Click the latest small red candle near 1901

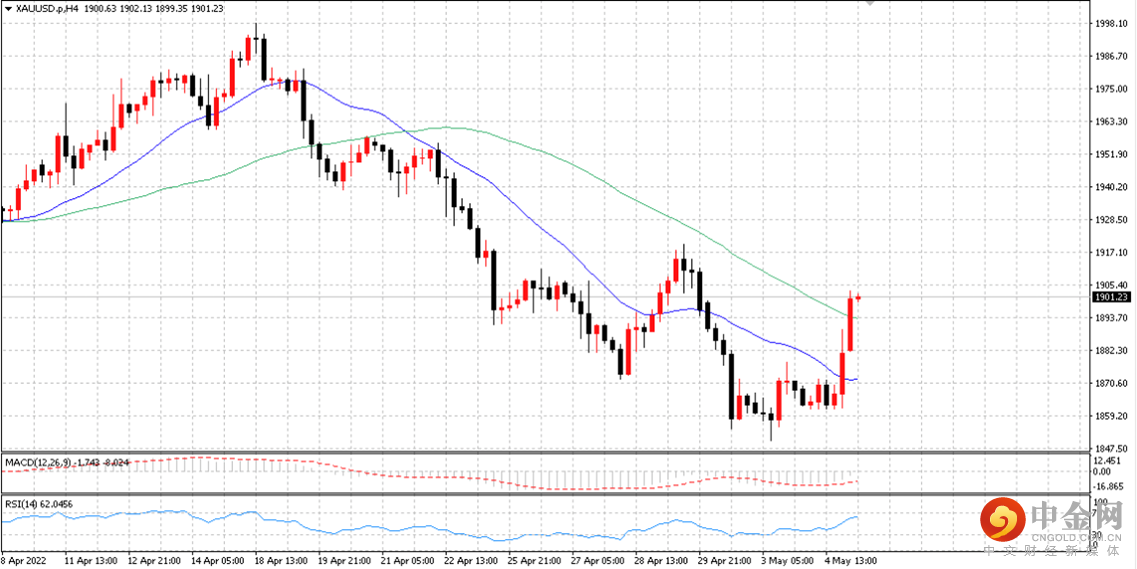click(858, 296)
